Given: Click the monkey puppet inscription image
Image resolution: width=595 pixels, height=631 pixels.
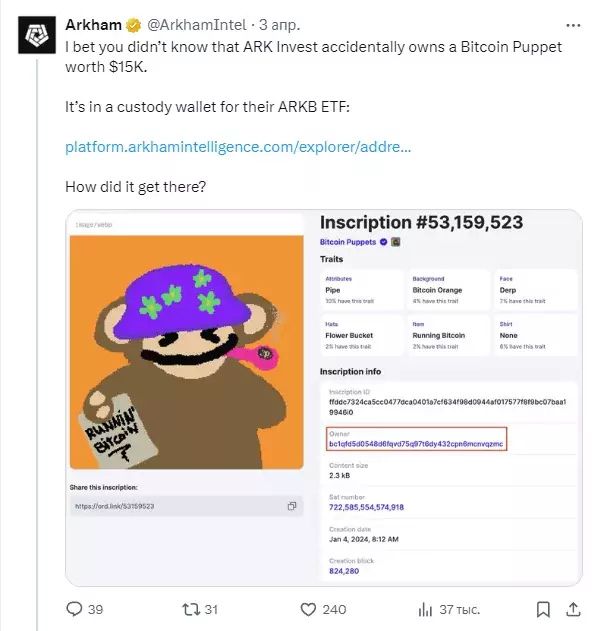Looking at the screenshot, I should click(x=187, y=352).
